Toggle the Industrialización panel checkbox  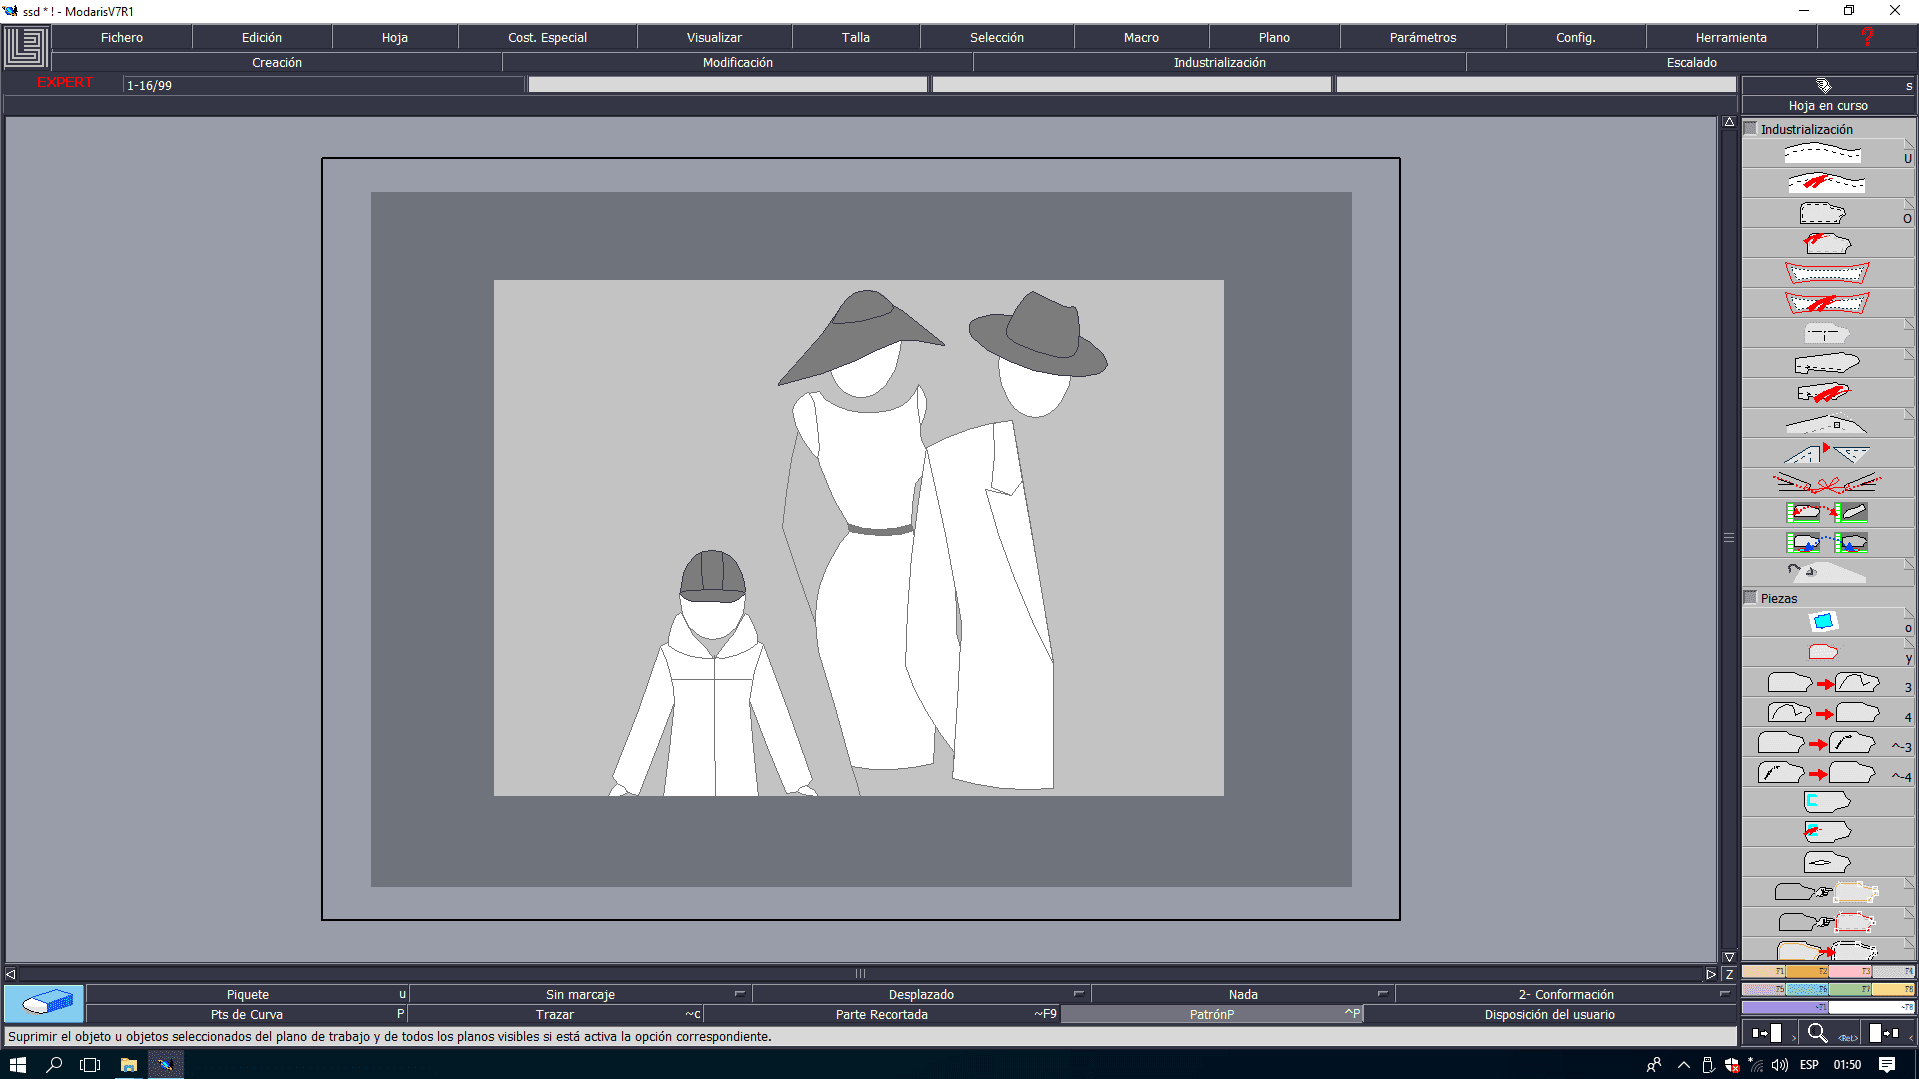pyautogui.click(x=1751, y=129)
